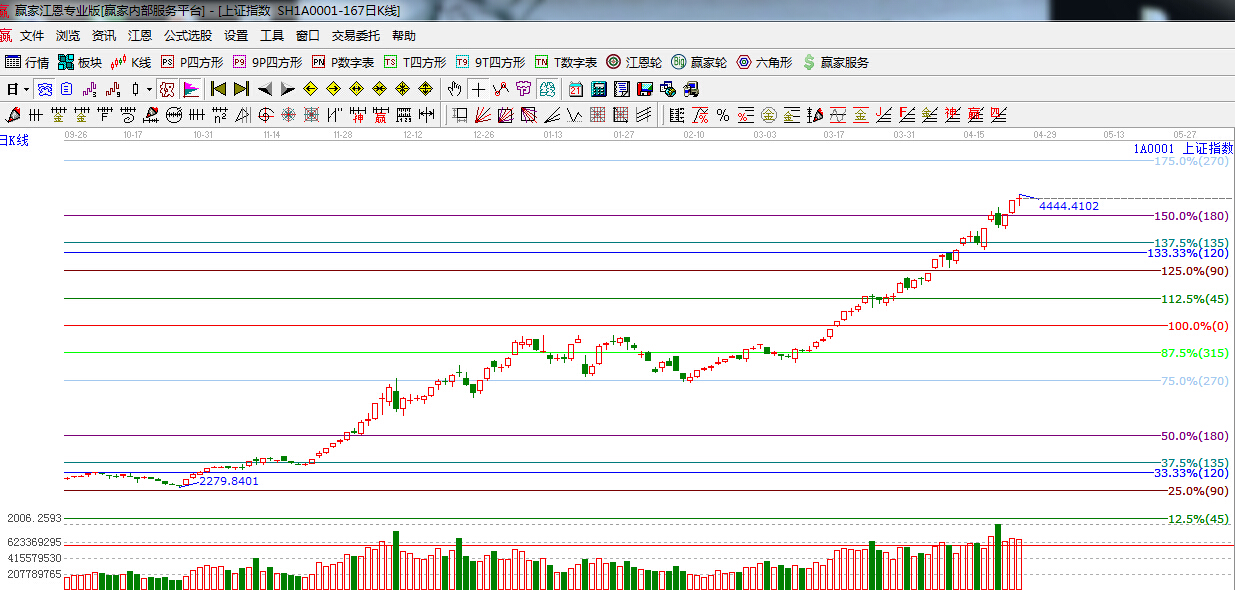1235x590 pixels.
Task: Click the 赢家服务 service link
Action: pos(835,62)
